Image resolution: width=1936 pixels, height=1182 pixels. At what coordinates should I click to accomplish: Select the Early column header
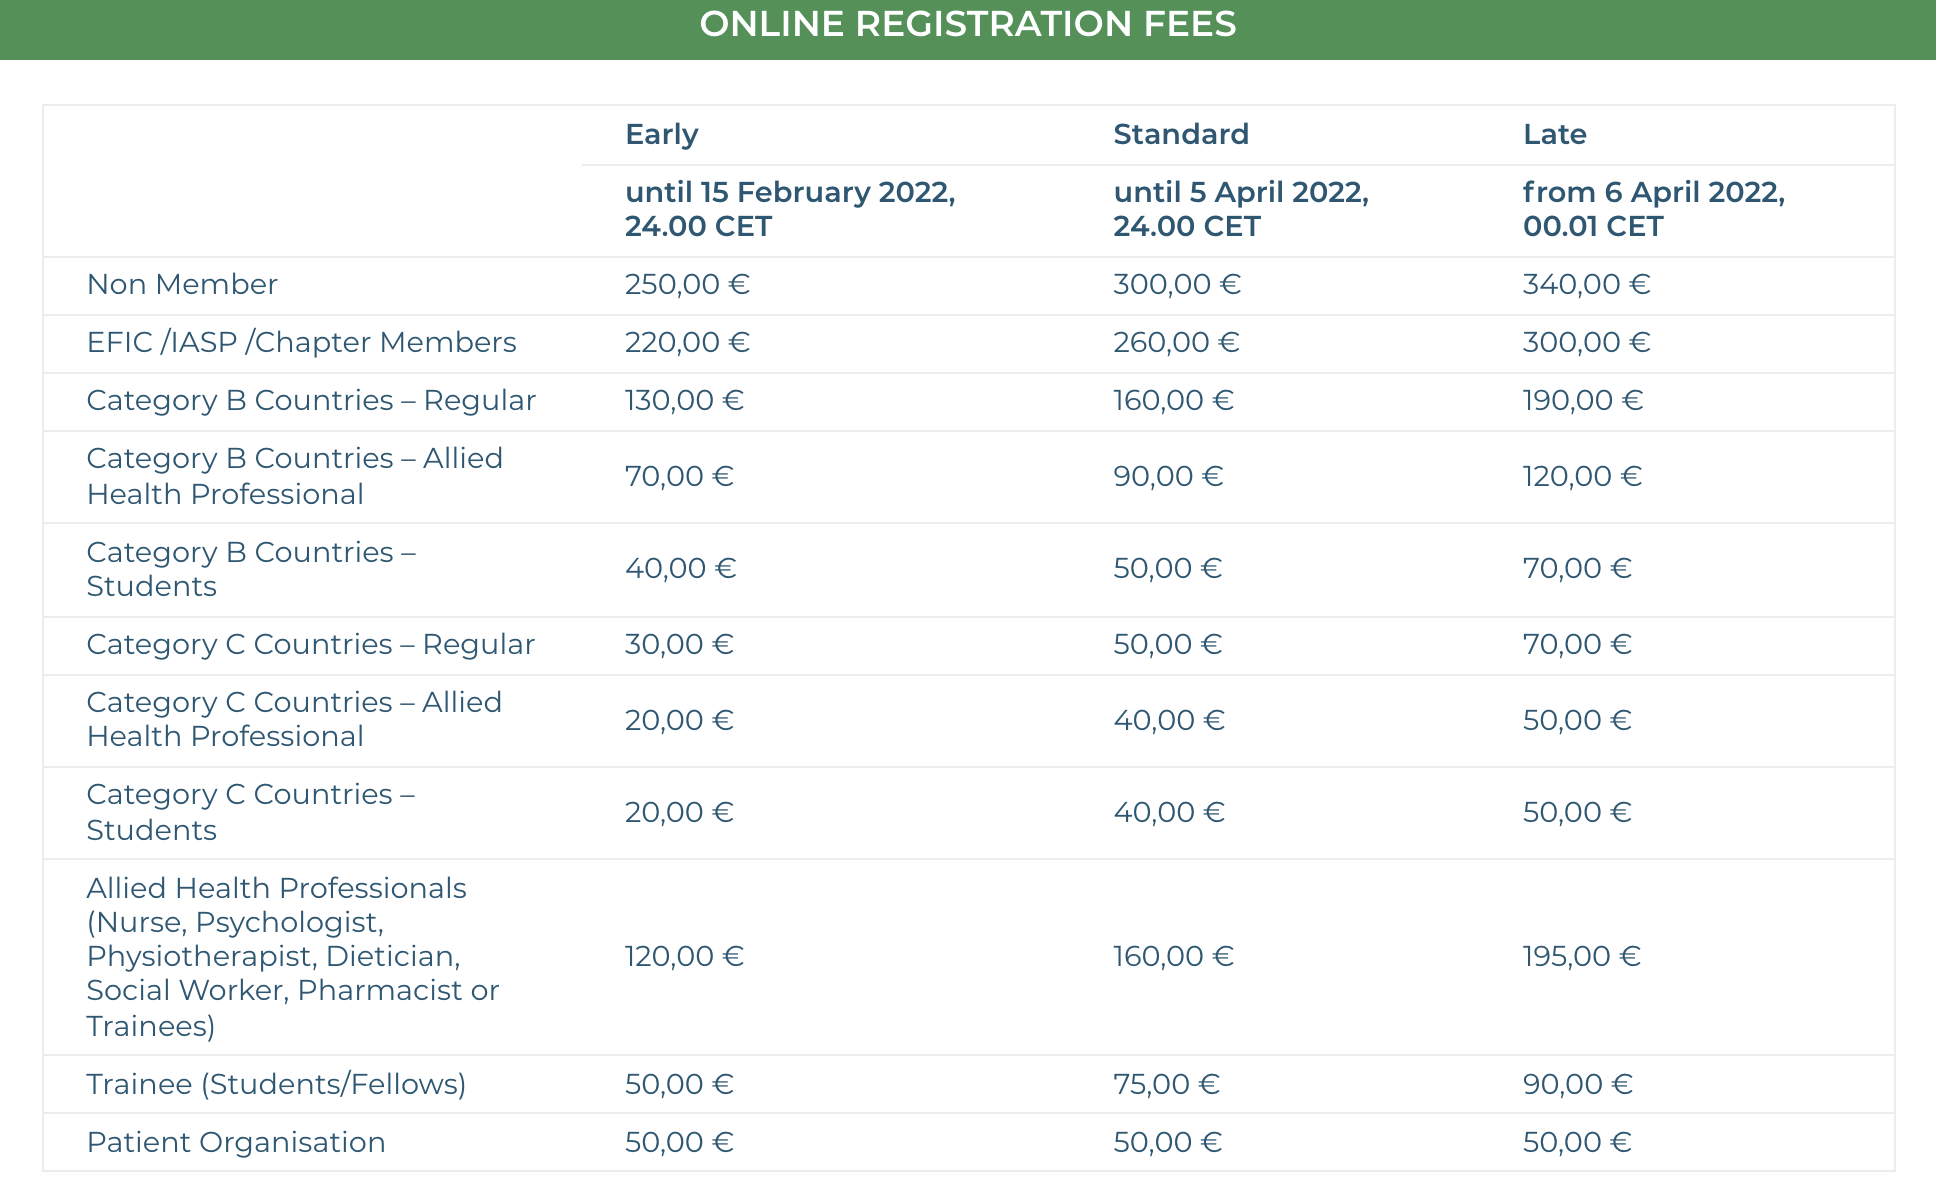(661, 134)
